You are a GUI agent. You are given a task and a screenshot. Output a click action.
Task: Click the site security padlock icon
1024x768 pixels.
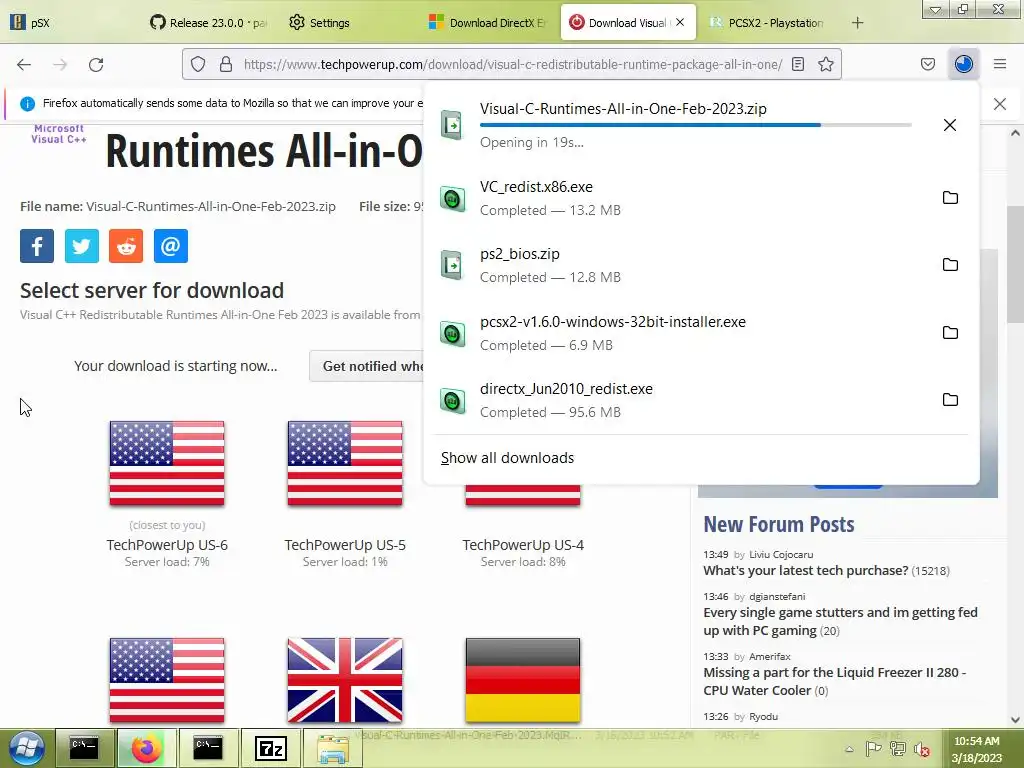point(226,64)
